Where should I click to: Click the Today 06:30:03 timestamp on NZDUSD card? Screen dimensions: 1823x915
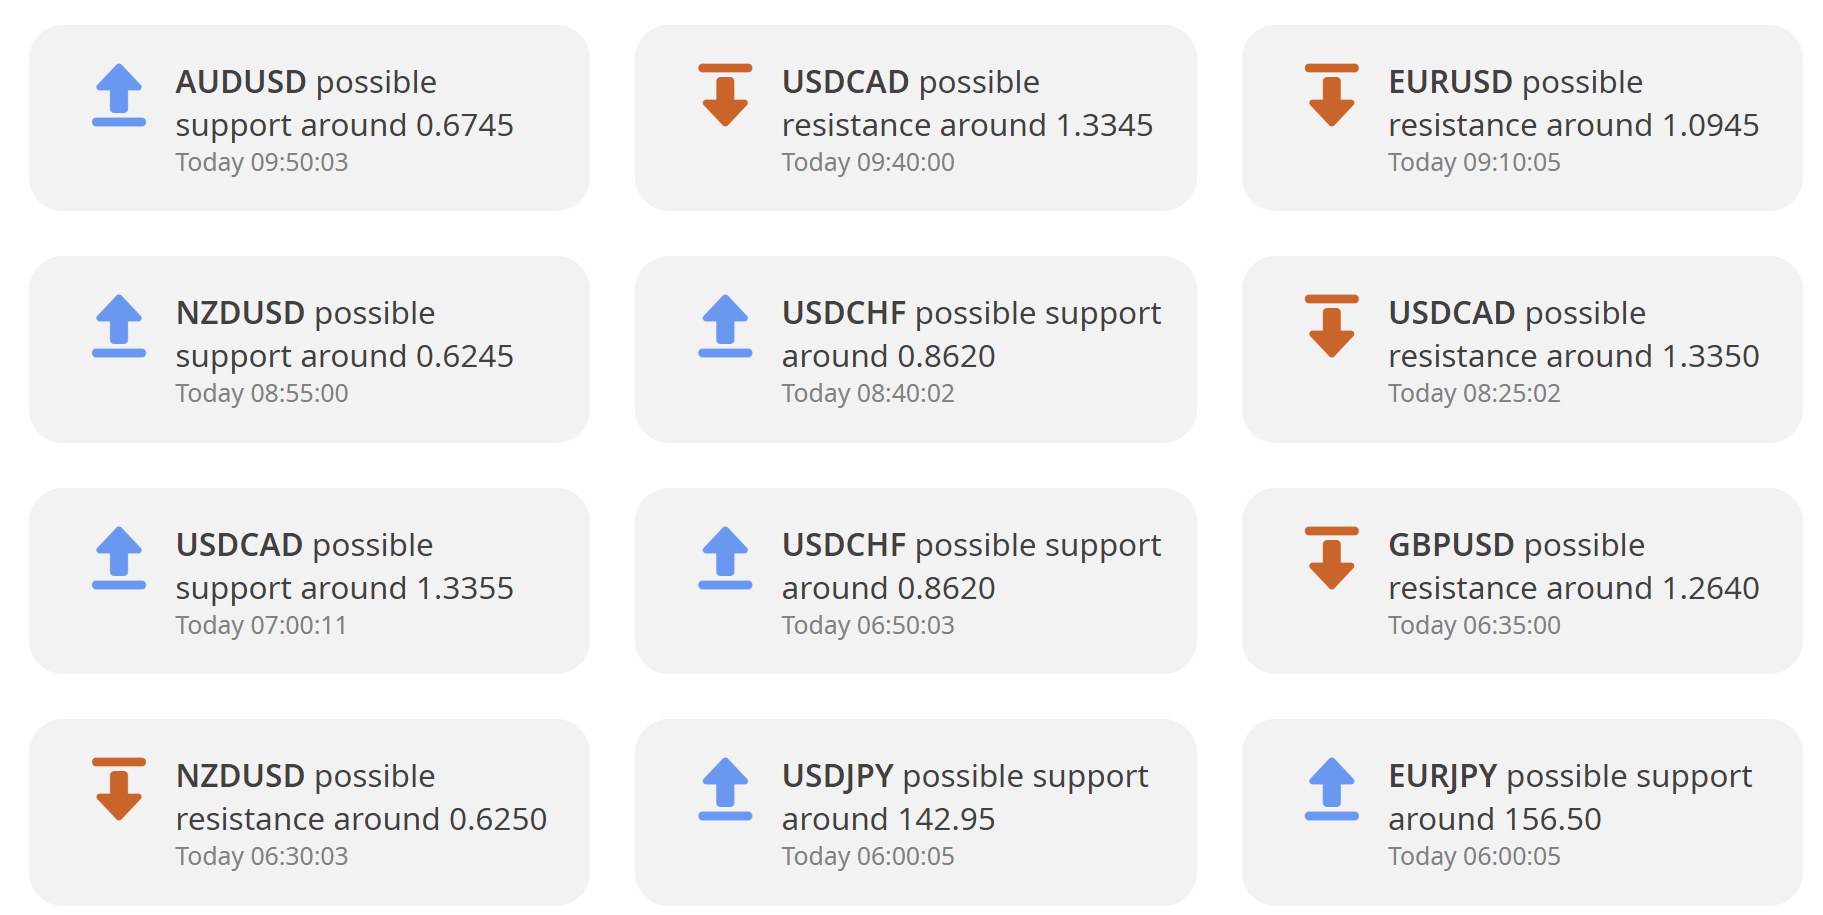[x=262, y=856]
